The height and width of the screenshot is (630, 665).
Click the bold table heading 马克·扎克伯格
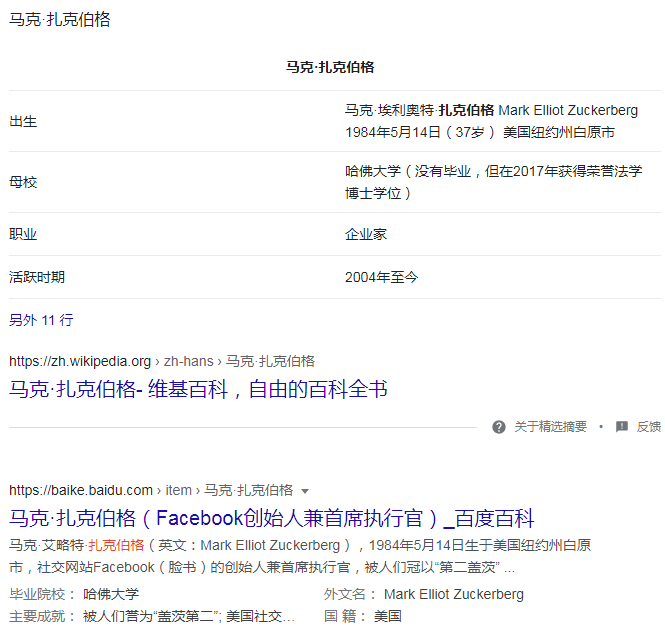[330, 67]
